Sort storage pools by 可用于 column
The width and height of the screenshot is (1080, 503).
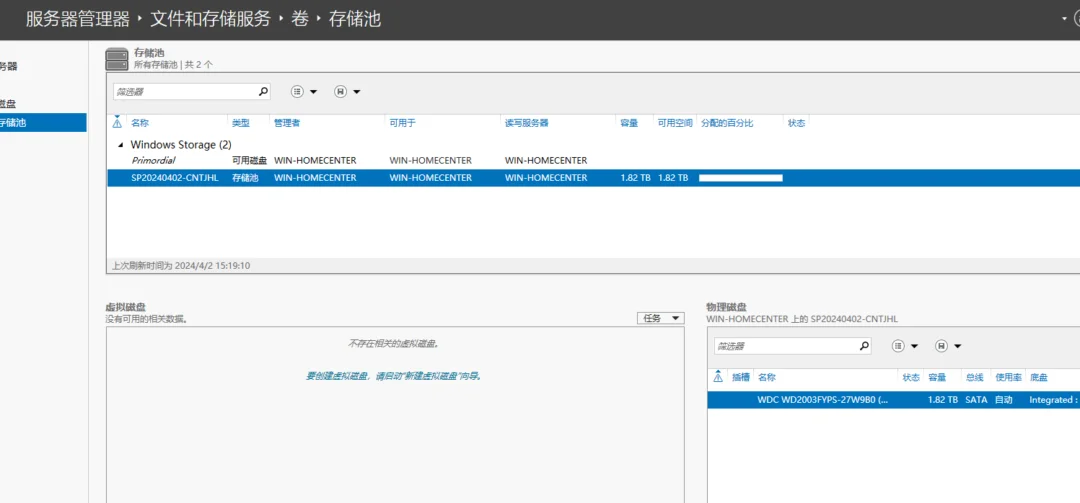tap(402, 123)
